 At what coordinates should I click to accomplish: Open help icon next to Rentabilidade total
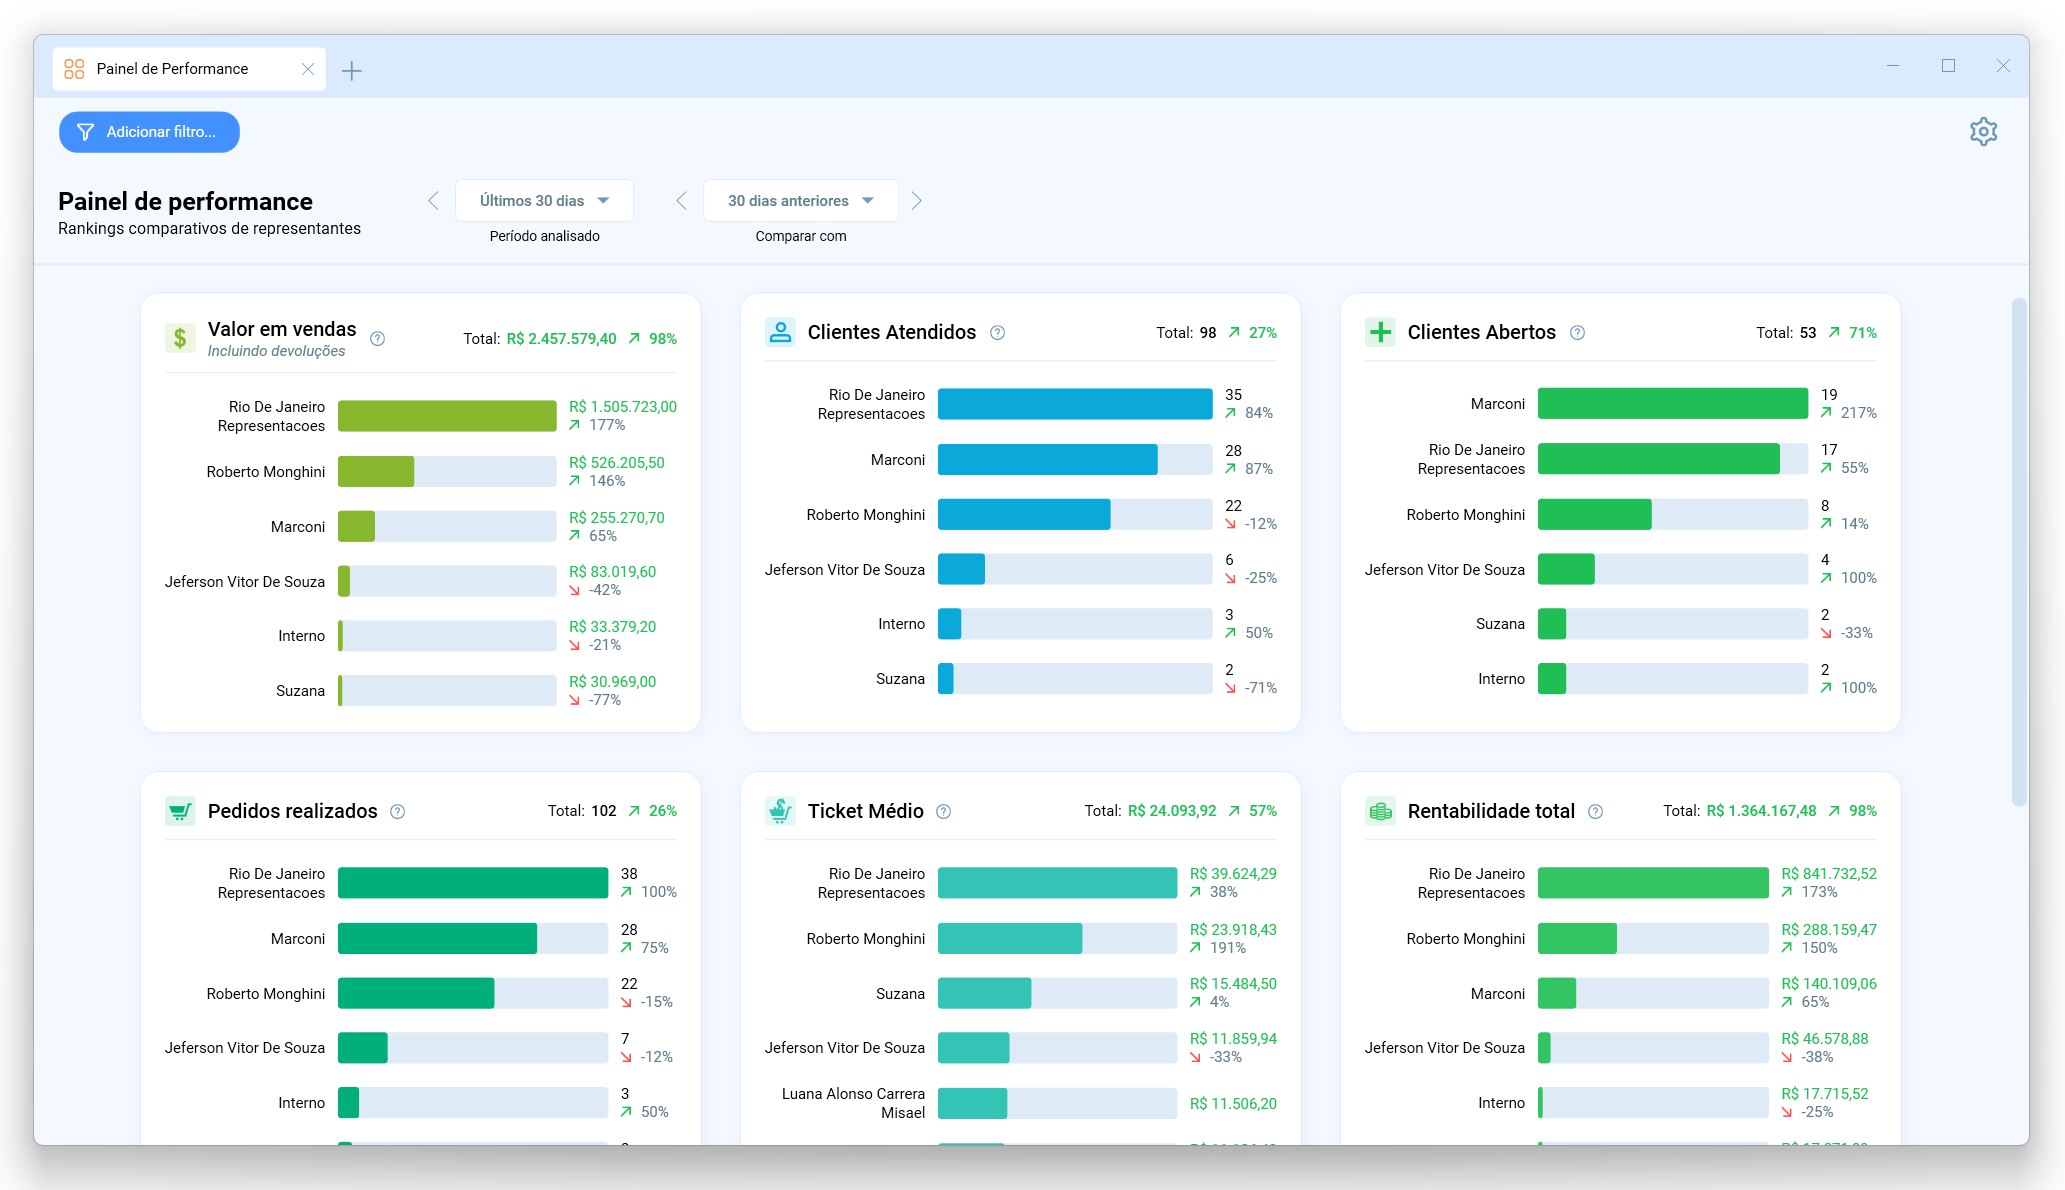point(1595,812)
